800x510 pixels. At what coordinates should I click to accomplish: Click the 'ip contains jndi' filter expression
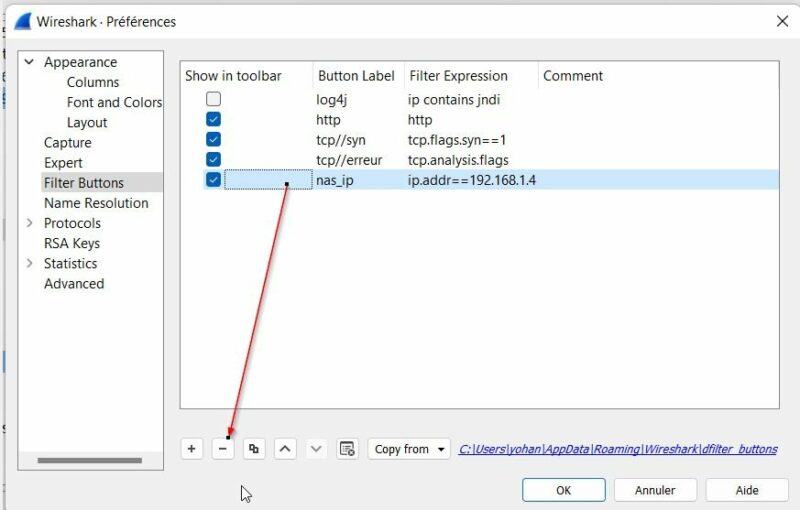[x=454, y=99]
